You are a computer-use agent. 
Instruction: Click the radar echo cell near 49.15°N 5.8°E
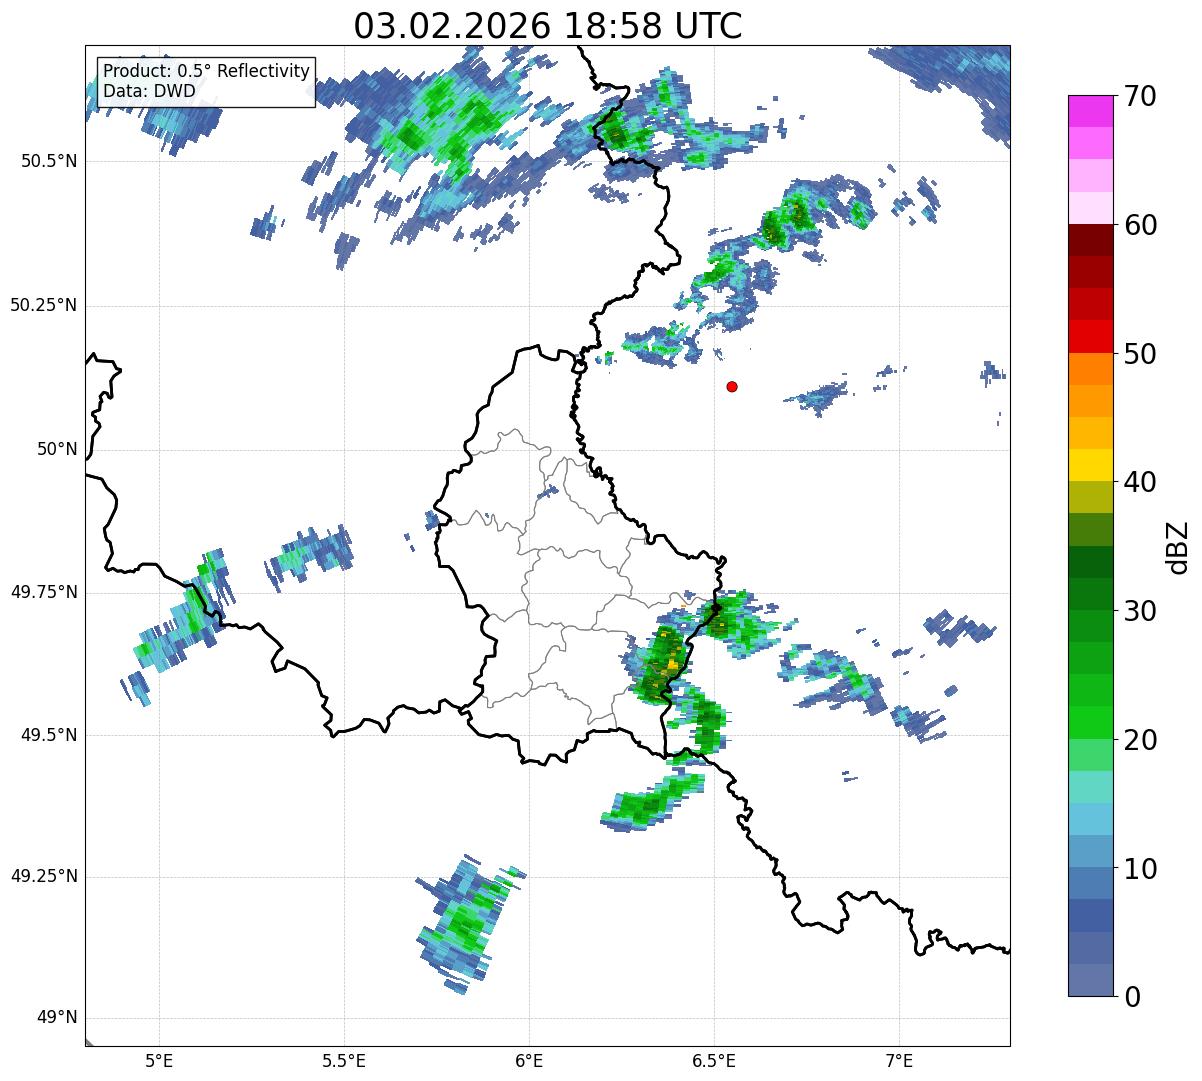point(465,924)
